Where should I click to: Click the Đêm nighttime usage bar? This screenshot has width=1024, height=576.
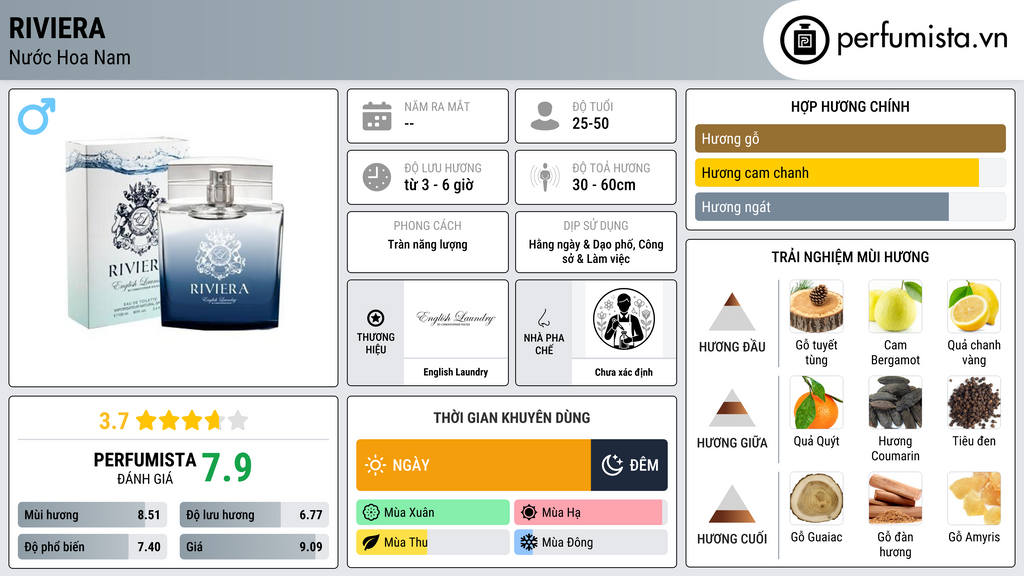point(630,465)
